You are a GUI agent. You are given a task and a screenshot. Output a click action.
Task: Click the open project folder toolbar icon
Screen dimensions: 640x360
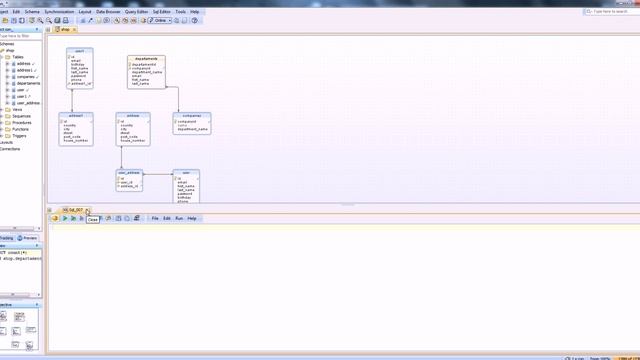pos(5,20)
